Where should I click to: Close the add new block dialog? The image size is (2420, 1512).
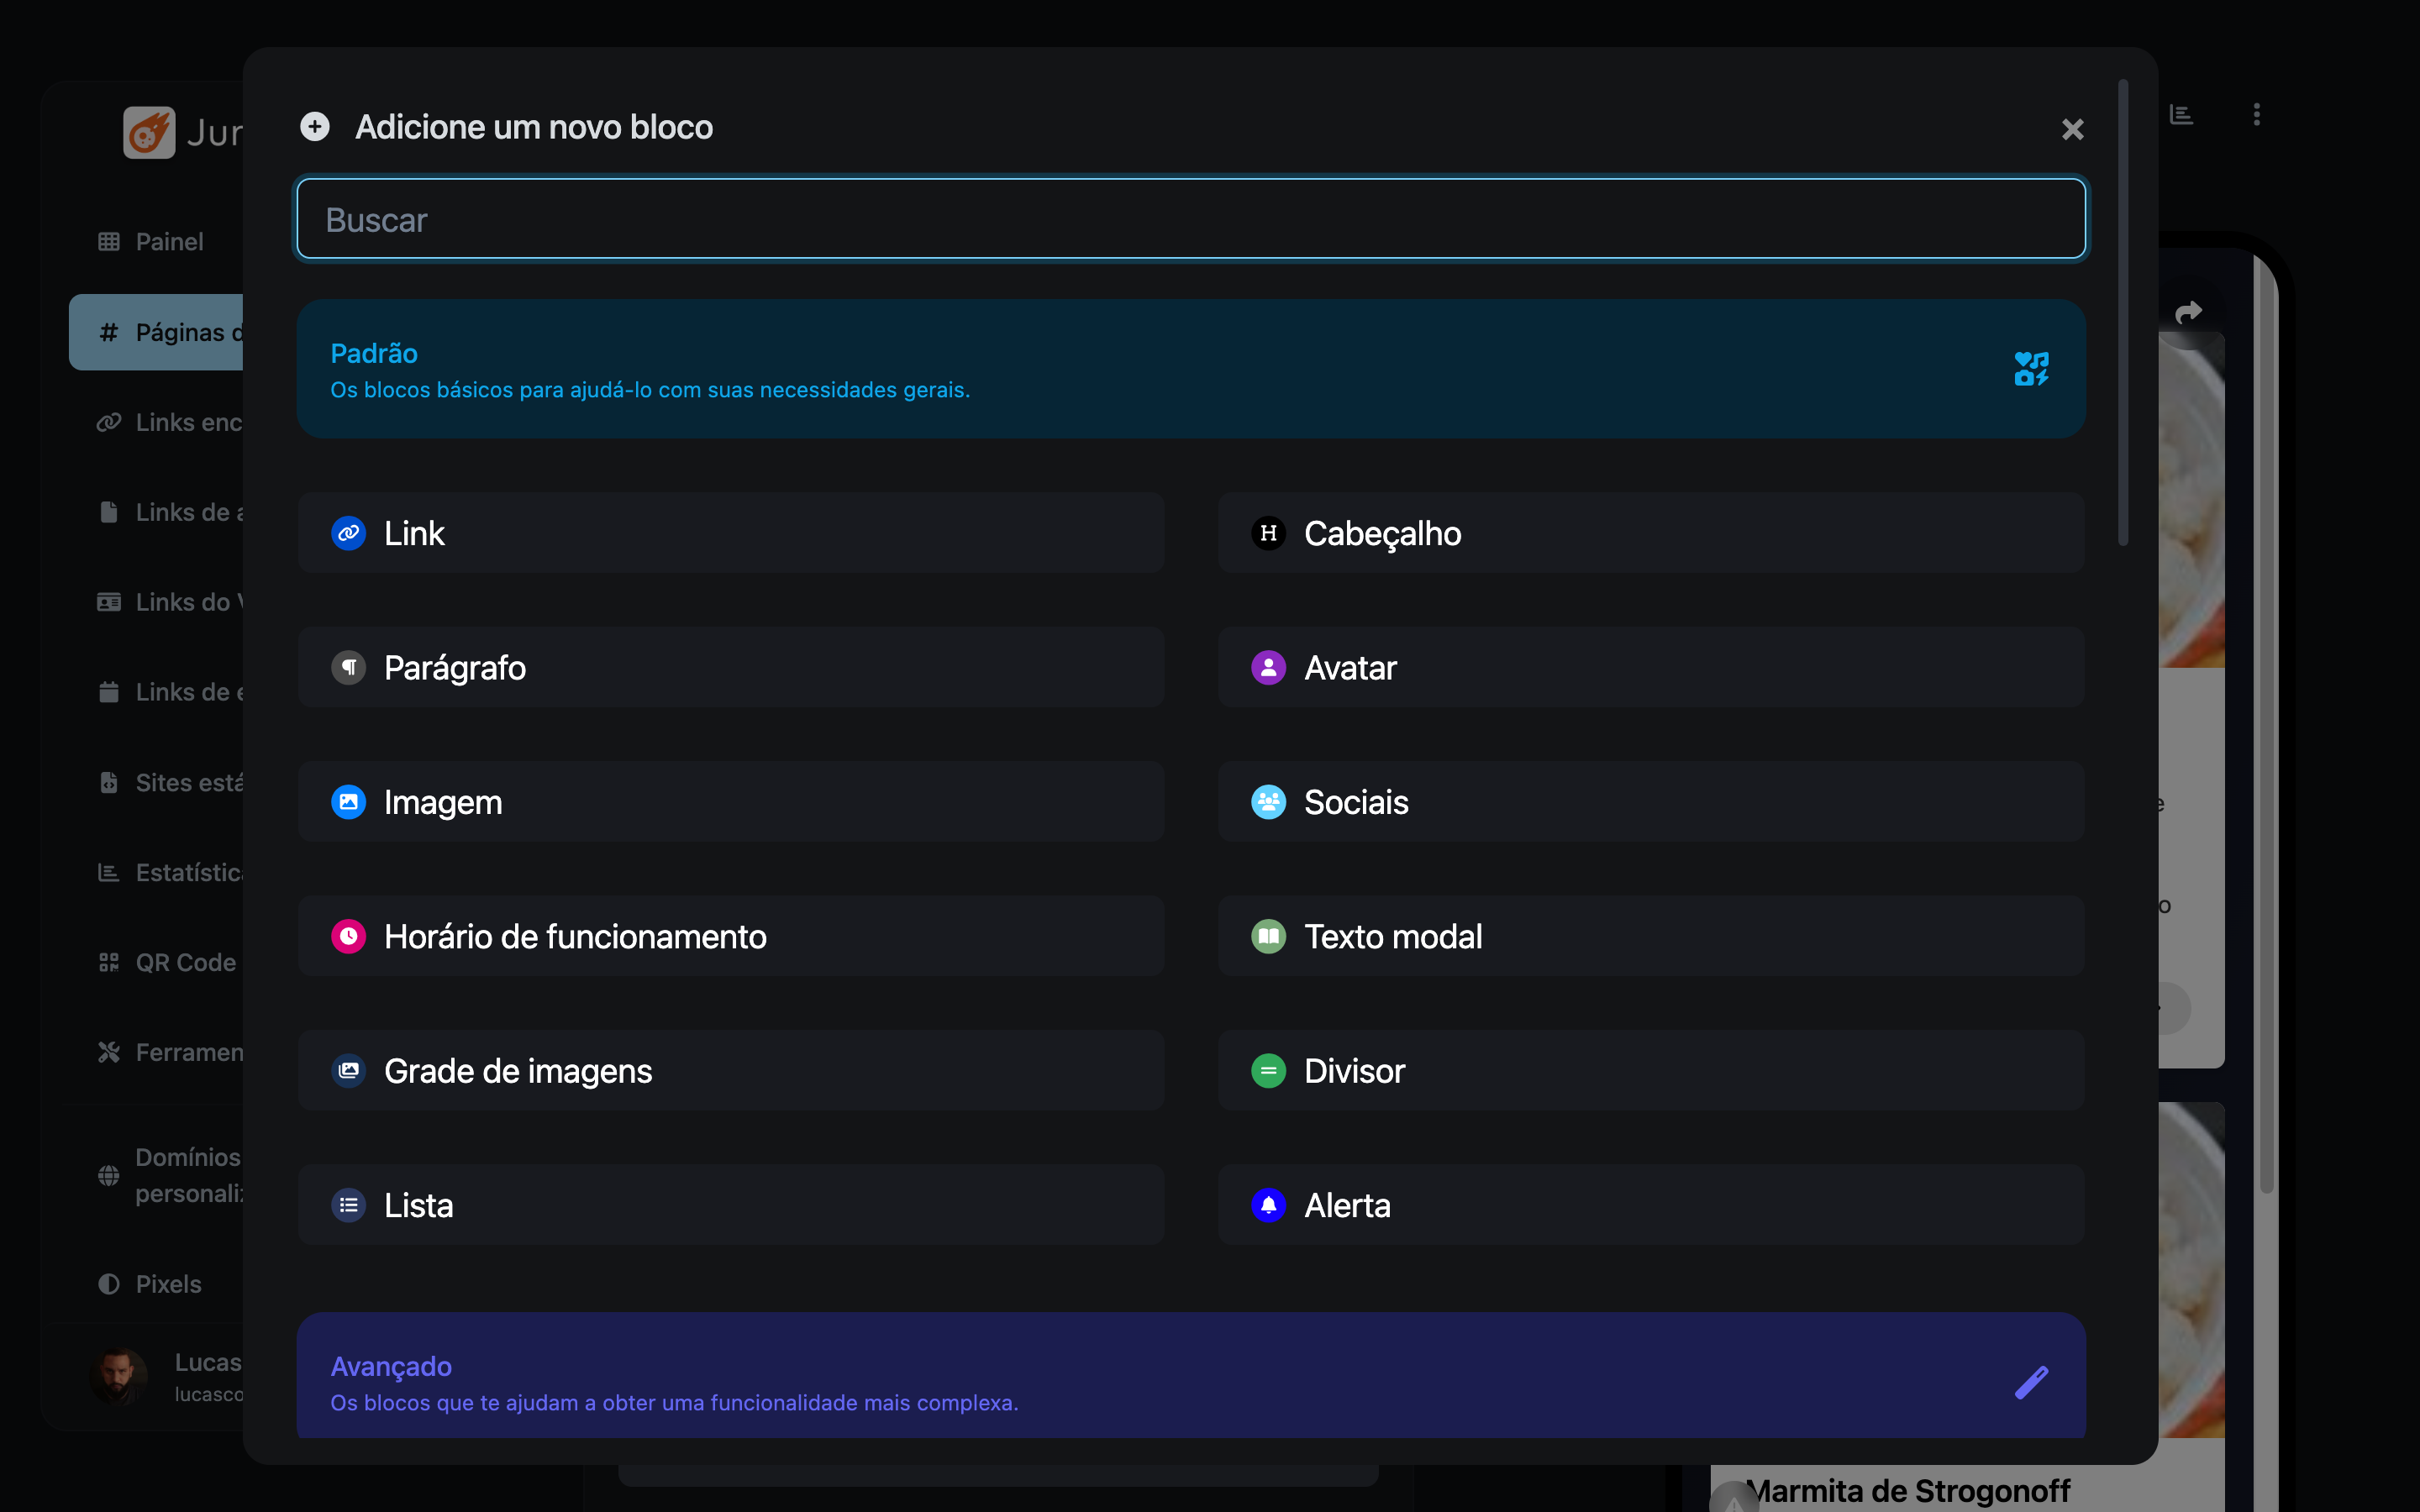[2072, 129]
